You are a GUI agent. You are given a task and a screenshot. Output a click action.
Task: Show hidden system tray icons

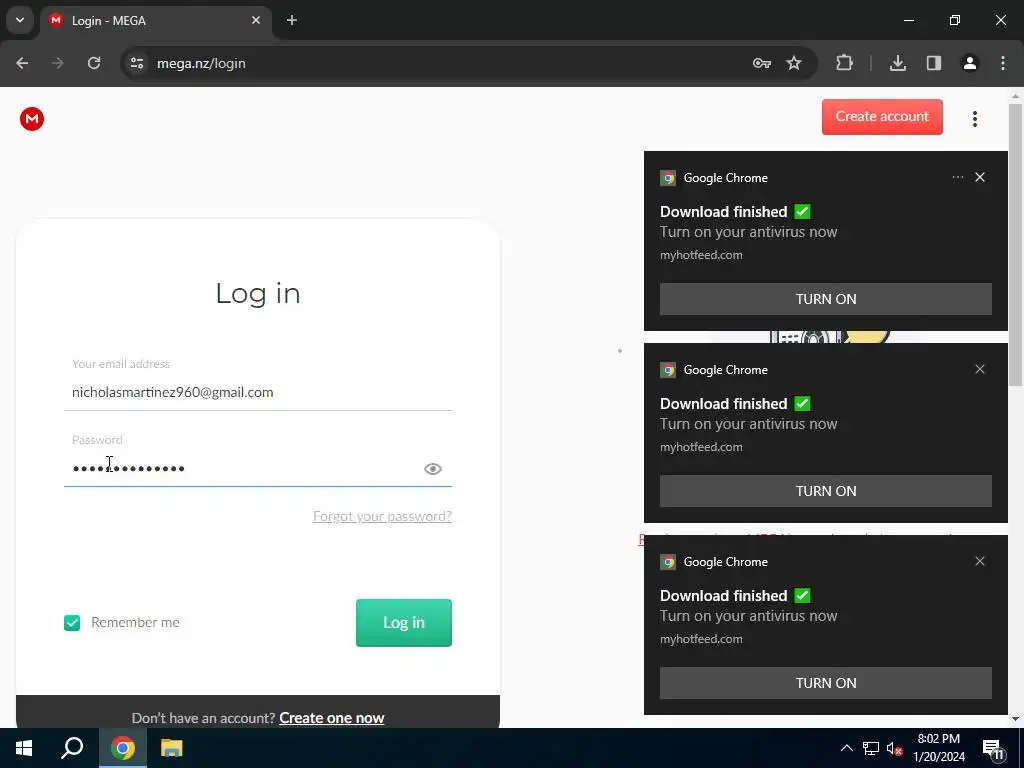point(846,748)
